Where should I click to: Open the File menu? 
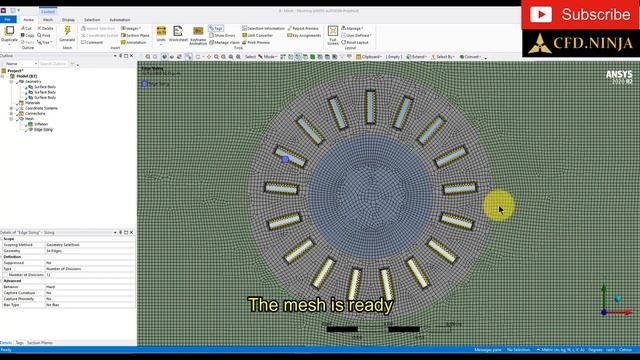coord(8,19)
